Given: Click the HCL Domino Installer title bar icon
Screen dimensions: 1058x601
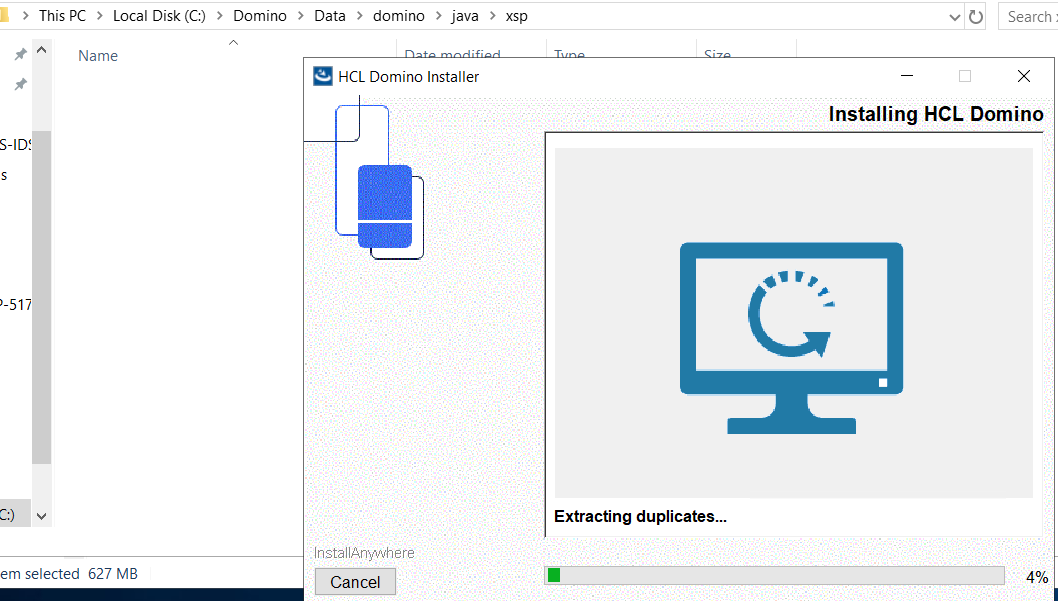Looking at the screenshot, I should tap(323, 76).
